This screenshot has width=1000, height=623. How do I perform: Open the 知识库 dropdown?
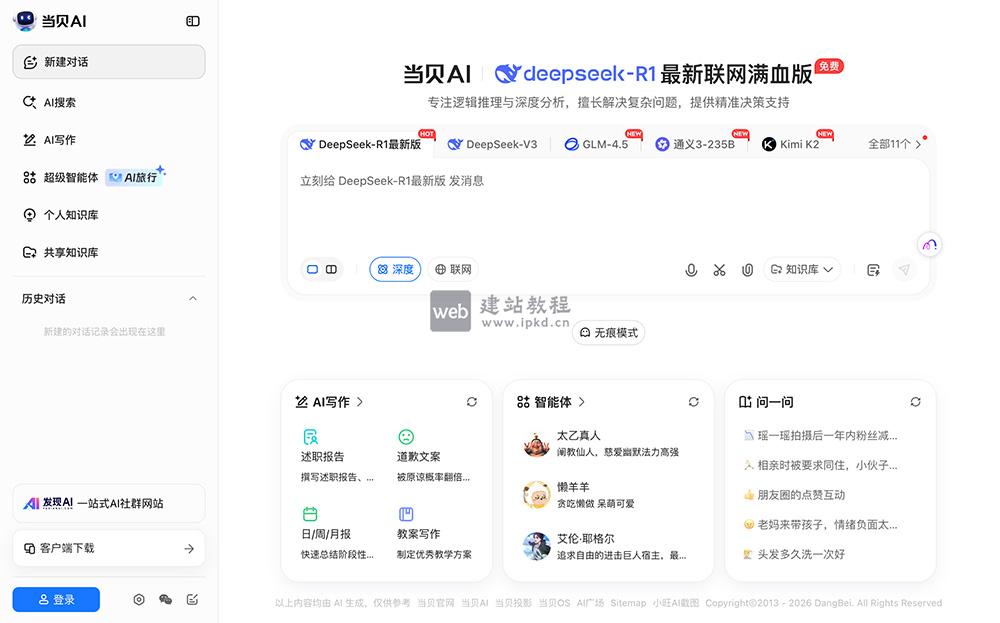(x=802, y=269)
